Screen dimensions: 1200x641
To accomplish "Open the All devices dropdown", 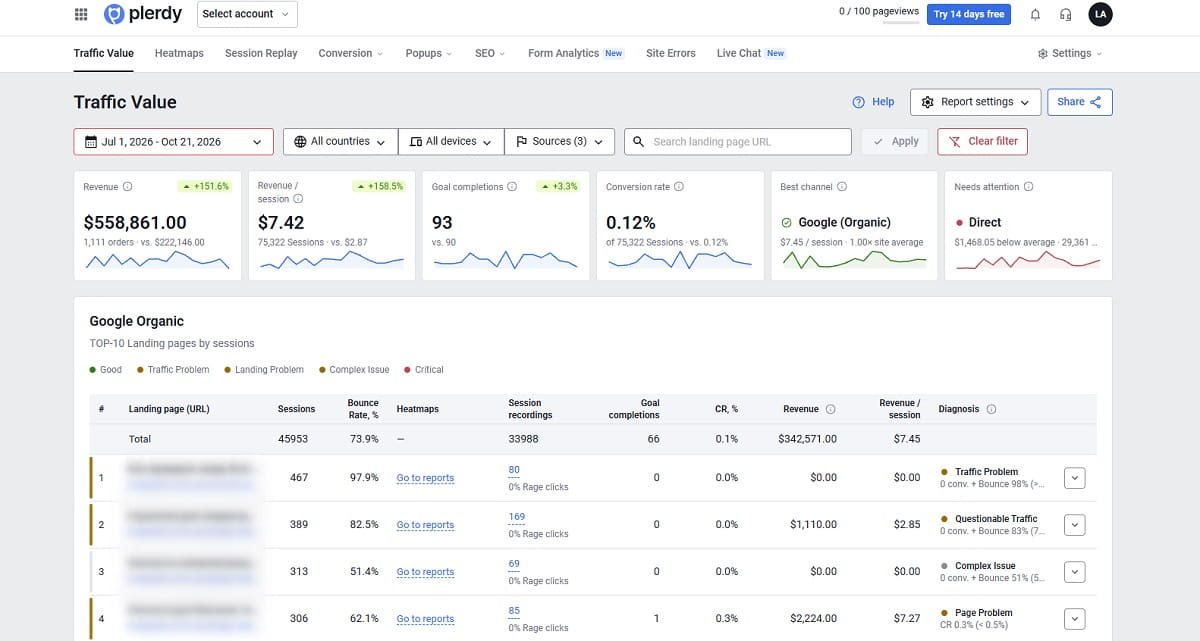I will click(451, 142).
